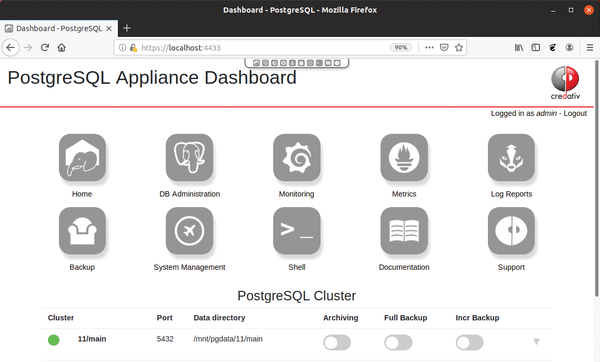Screen dimensions: 600x362
Task: Select the Dashboard - PostgreSQL tab
Action: coord(59,28)
